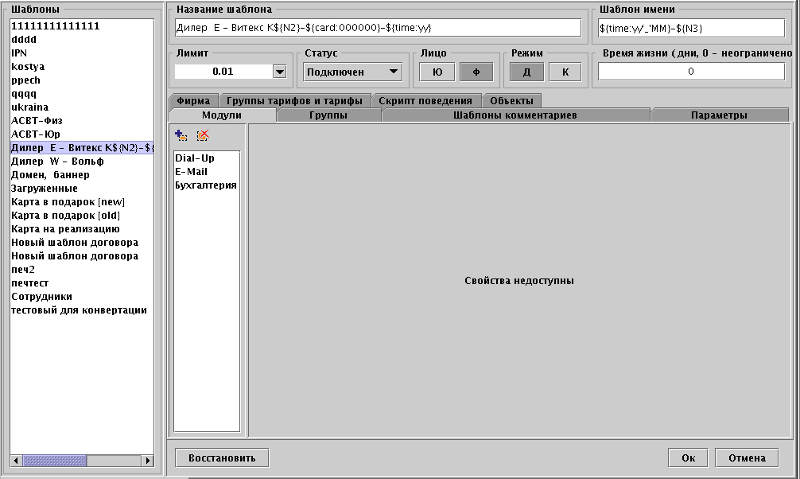Viewport: 800px width, 479px height.
Task: Expand the Статус dropdown showing Подключен
Action: (x=351, y=72)
